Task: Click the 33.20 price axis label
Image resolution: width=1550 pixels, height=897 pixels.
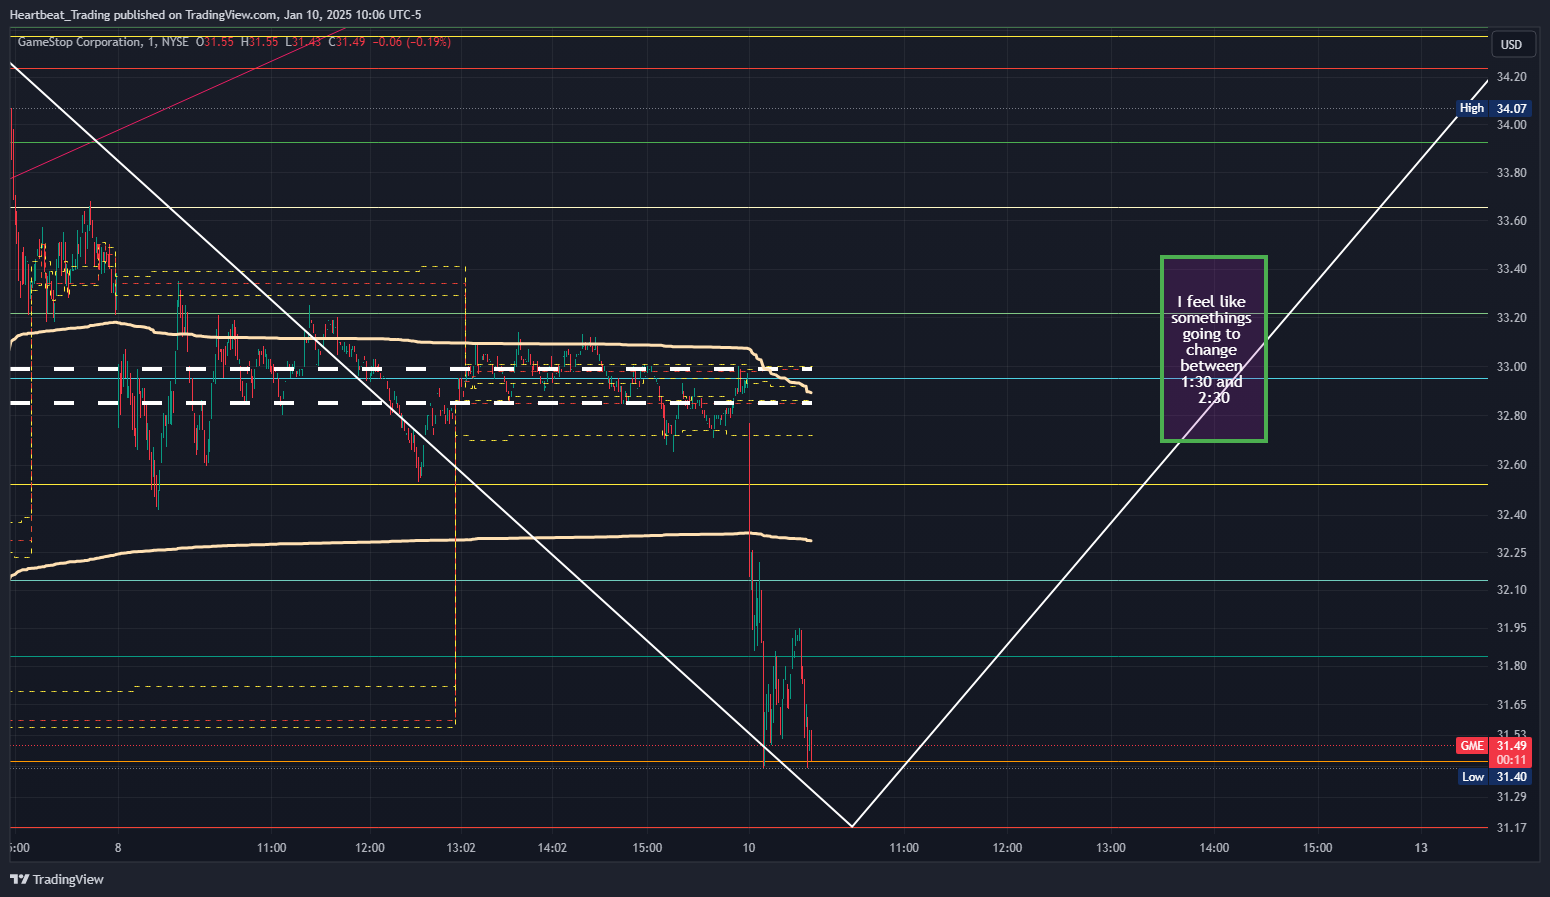Action: 1511,318
